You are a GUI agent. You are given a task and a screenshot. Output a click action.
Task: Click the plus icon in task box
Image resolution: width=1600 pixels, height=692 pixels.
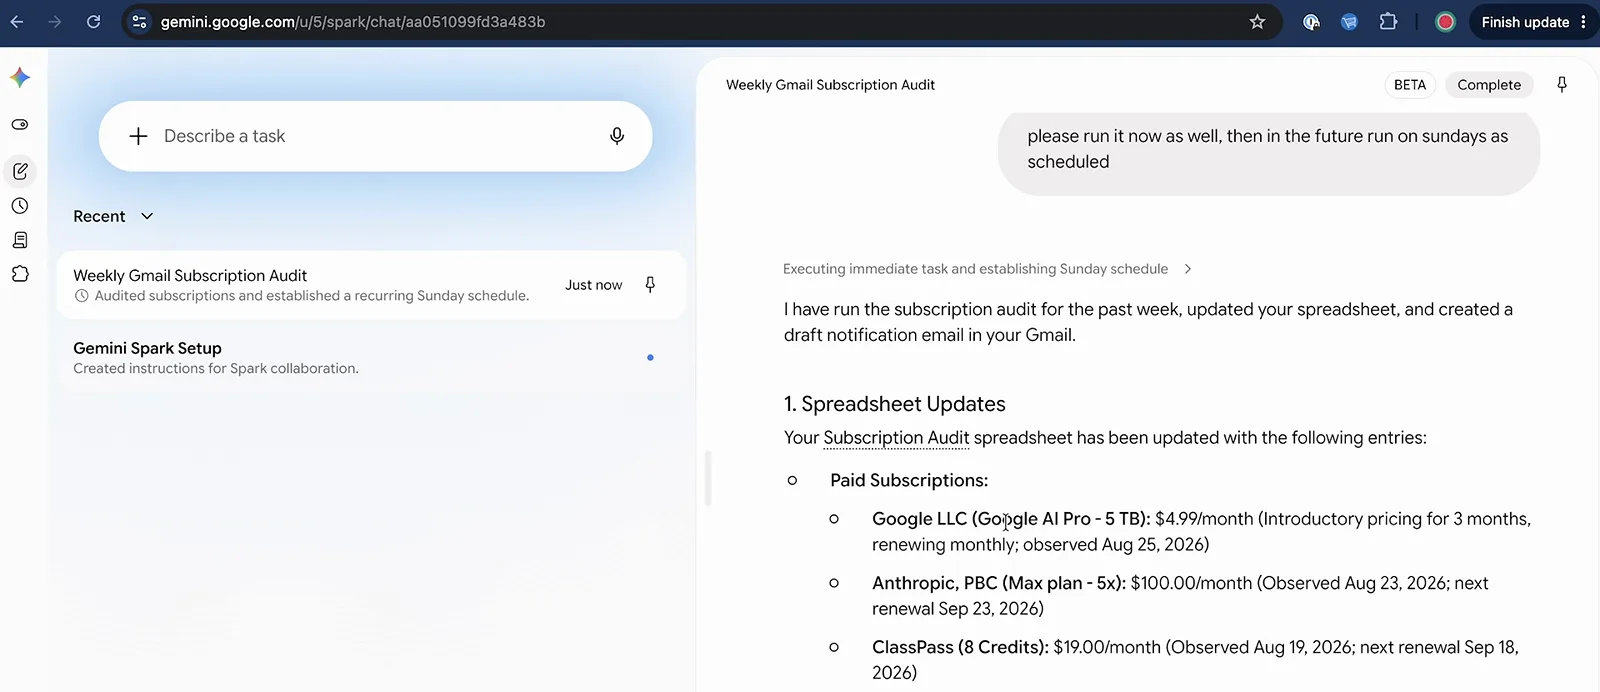point(139,136)
